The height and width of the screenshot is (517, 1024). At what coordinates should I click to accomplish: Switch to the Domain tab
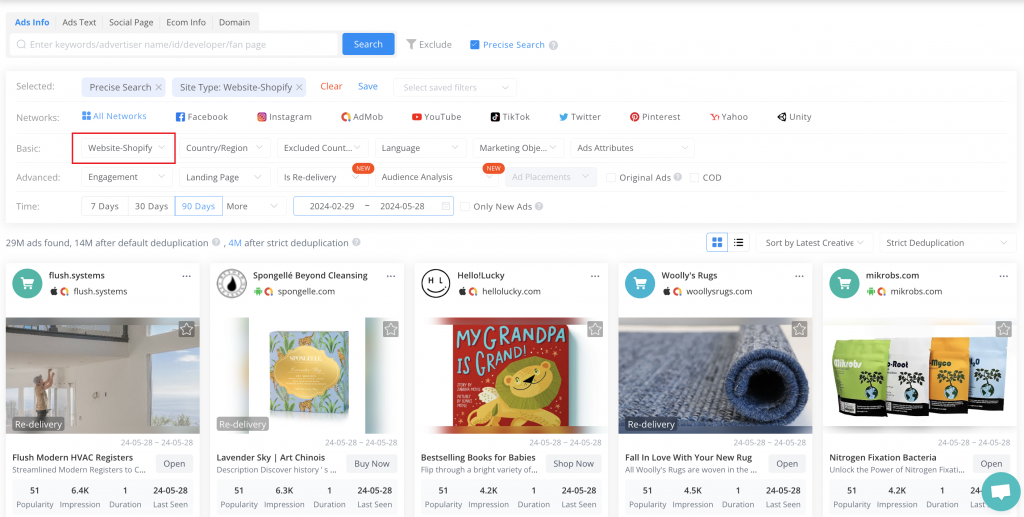coord(234,22)
